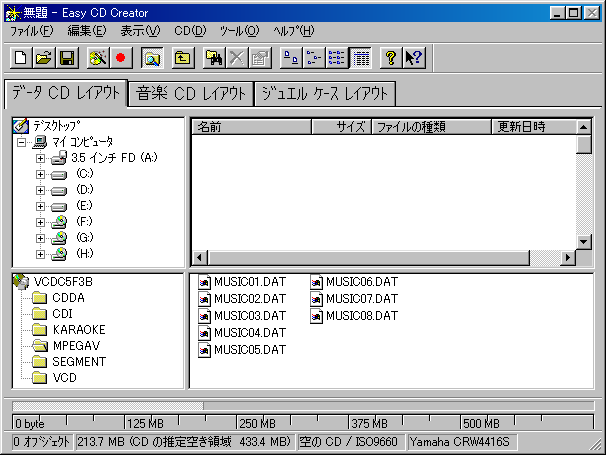Select file MUSIC07.DAT
This screenshot has width=606, height=455.
[x=354, y=299]
